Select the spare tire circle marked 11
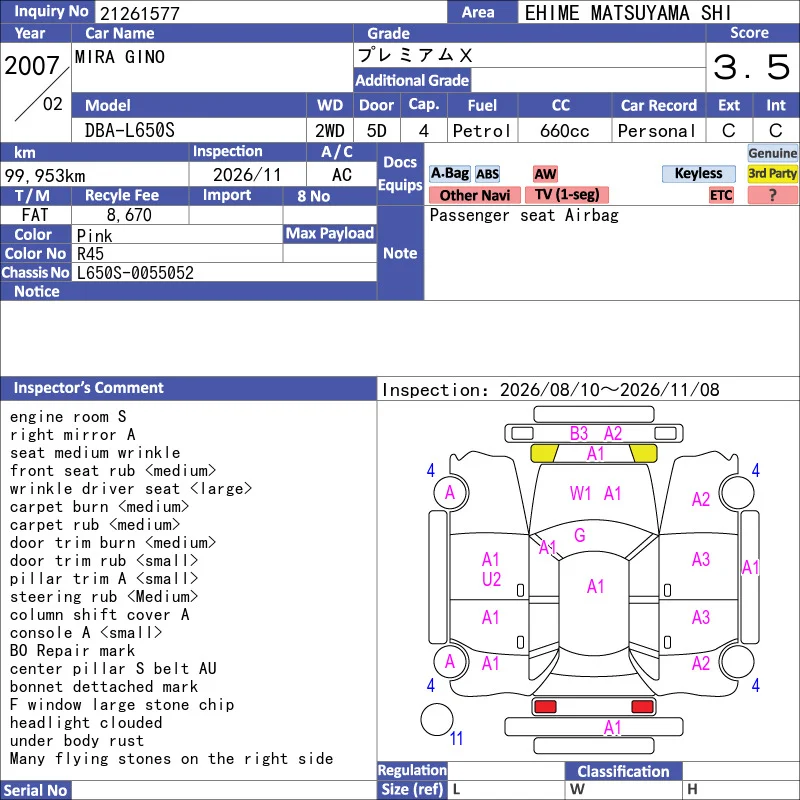800x800 pixels. (x=437, y=719)
